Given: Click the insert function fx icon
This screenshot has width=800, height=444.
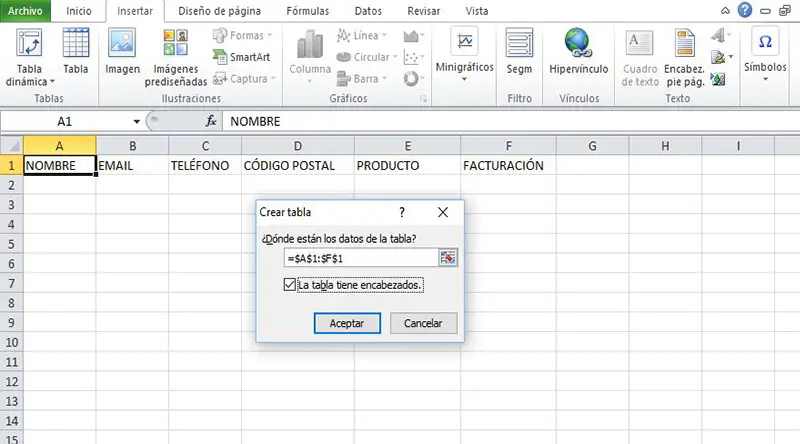Looking at the screenshot, I should tap(211, 121).
